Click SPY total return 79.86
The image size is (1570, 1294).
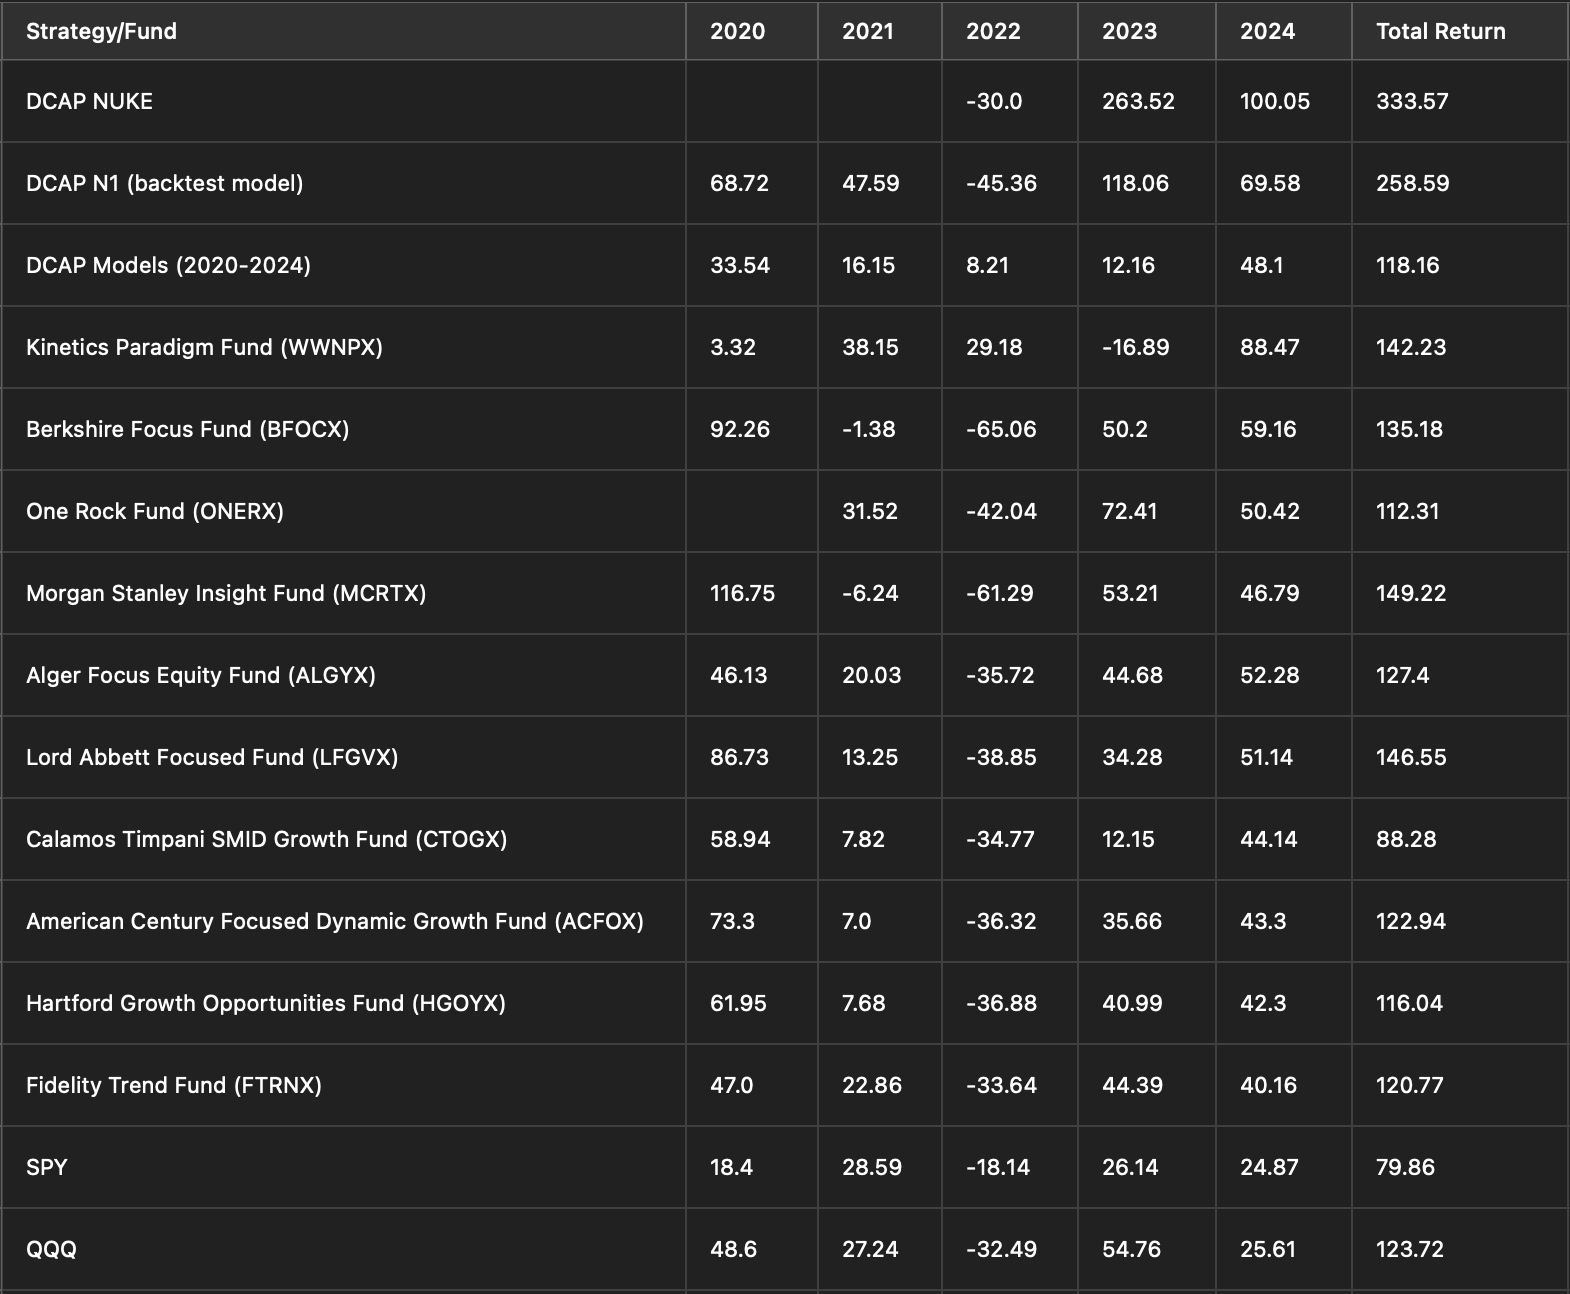coord(1405,1167)
